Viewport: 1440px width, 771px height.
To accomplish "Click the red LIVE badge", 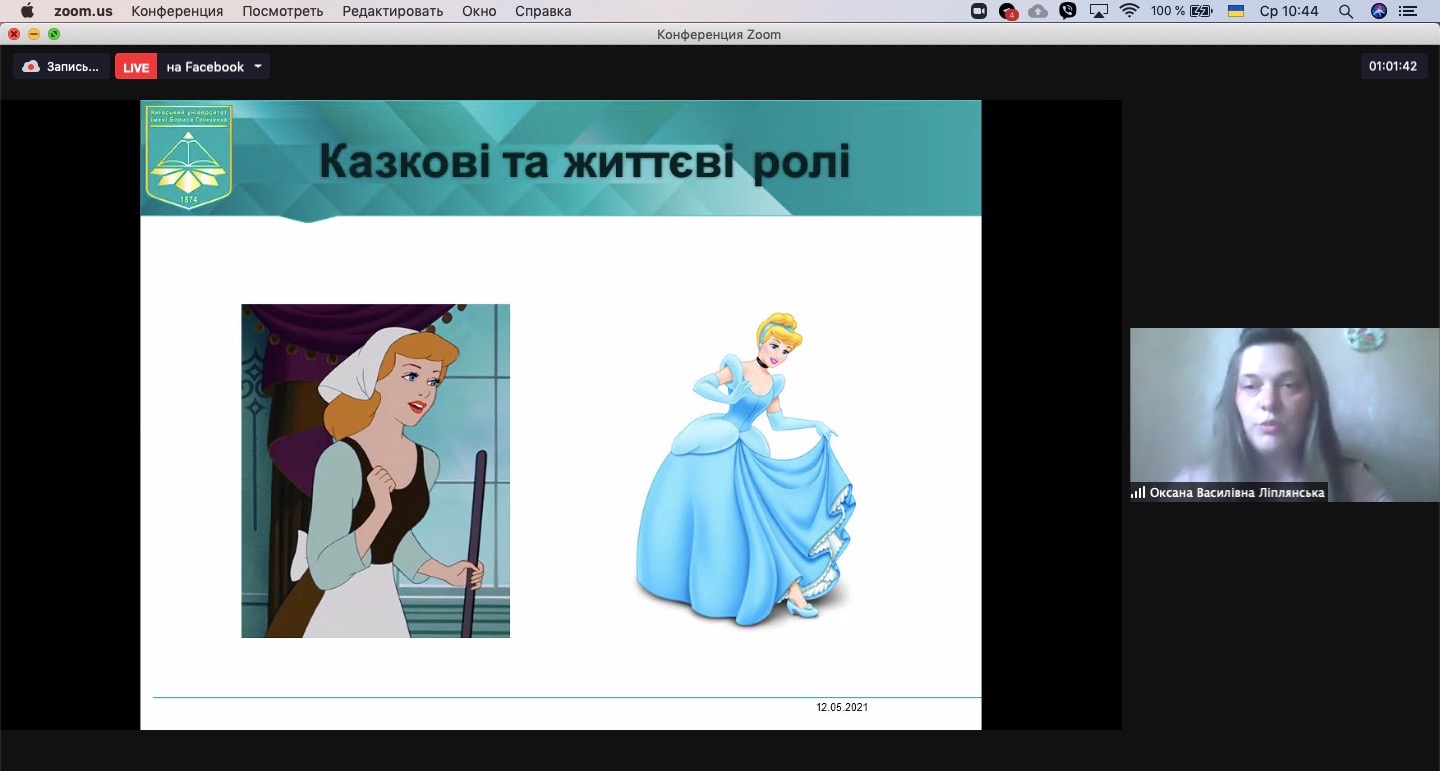I will point(136,67).
